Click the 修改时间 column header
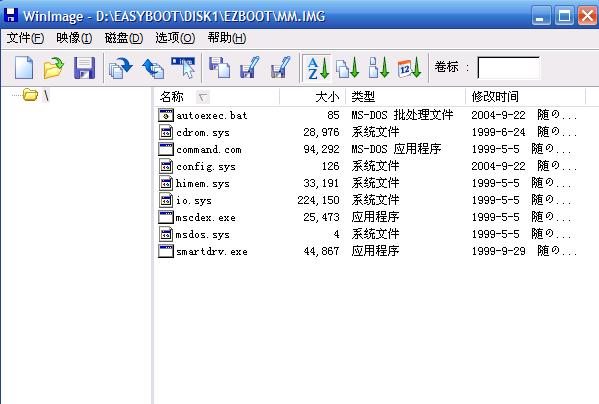Image resolution: width=599 pixels, height=404 pixels. (526, 97)
